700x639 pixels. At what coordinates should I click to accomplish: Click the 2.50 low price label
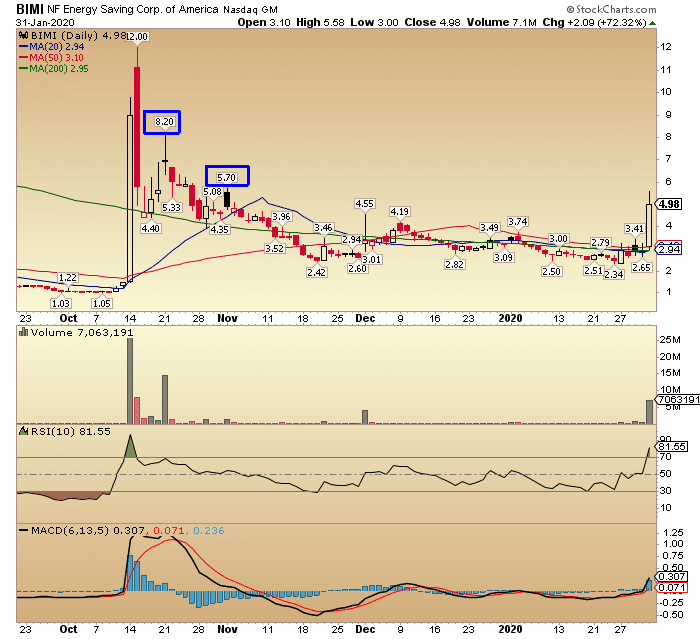click(551, 271)
